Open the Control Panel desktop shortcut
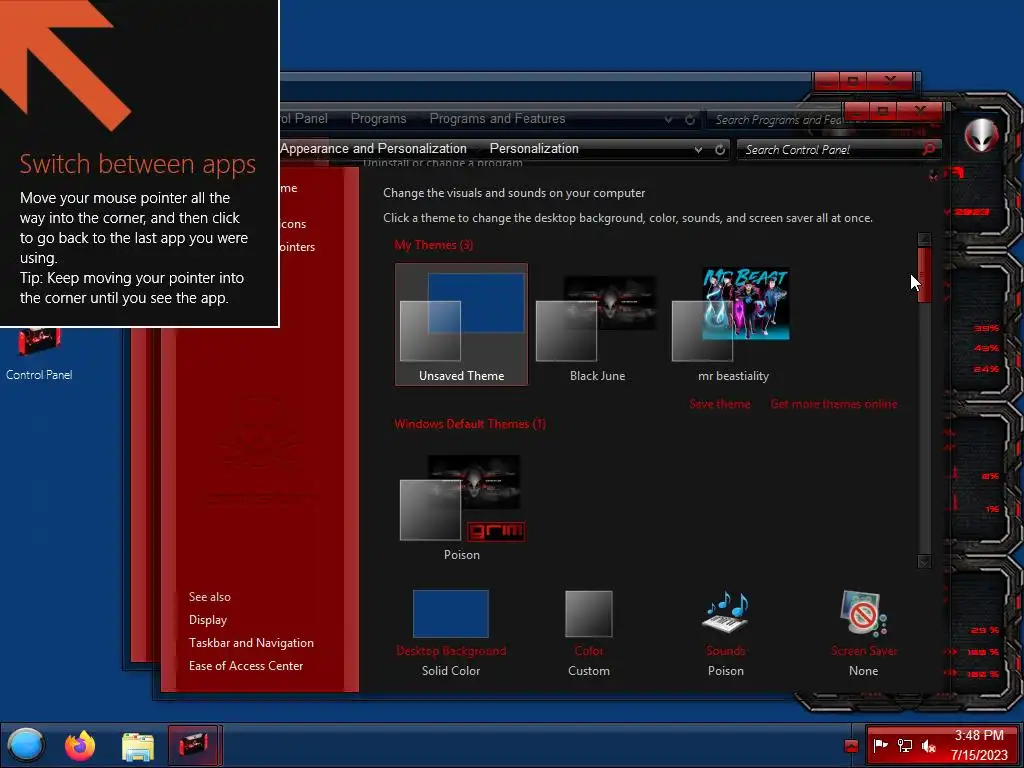1024x768 pixels. tap(39, 354)
